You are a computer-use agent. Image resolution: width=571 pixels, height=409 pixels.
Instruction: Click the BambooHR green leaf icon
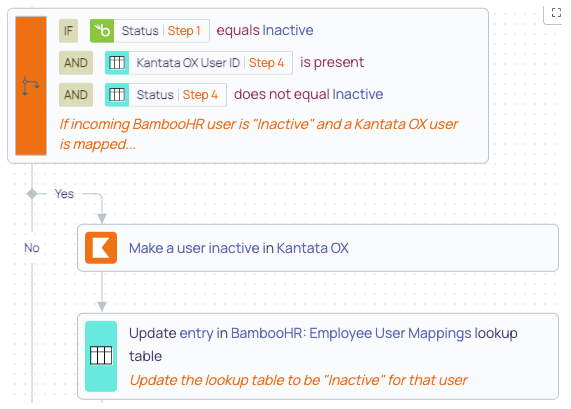pos(102,31)
